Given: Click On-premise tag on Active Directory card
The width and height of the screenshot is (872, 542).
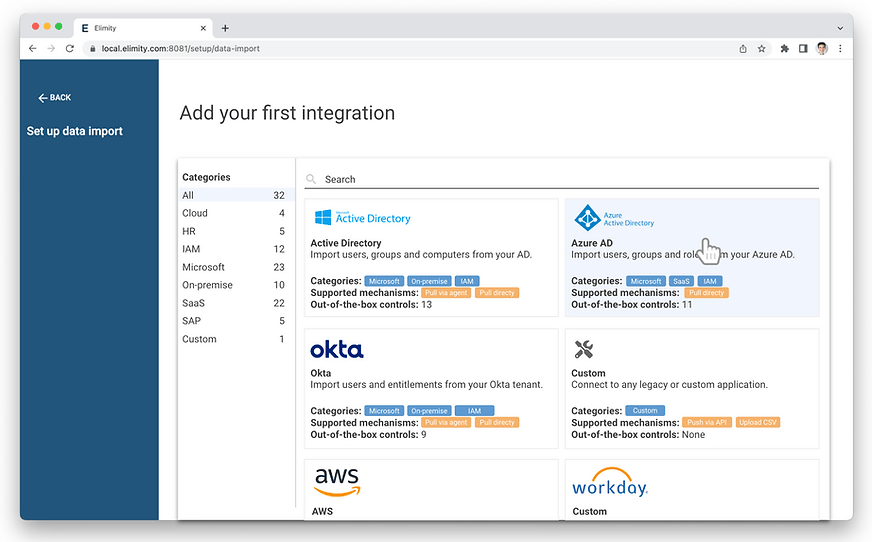Looking at the screenshot, I should click(429, 281).
